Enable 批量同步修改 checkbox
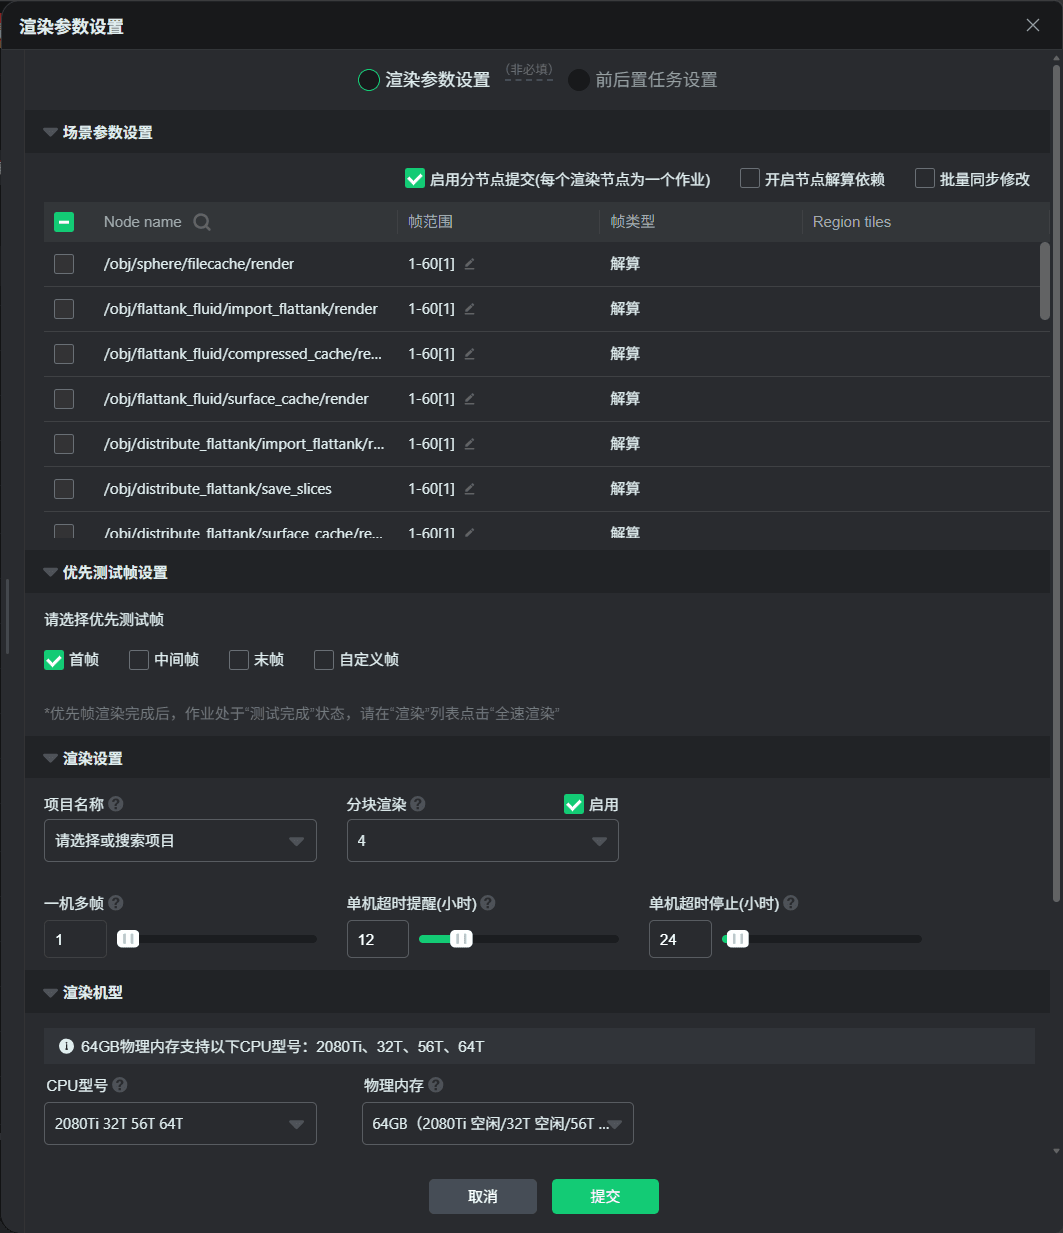The image size is (1063, 1233). click(925, 179)
